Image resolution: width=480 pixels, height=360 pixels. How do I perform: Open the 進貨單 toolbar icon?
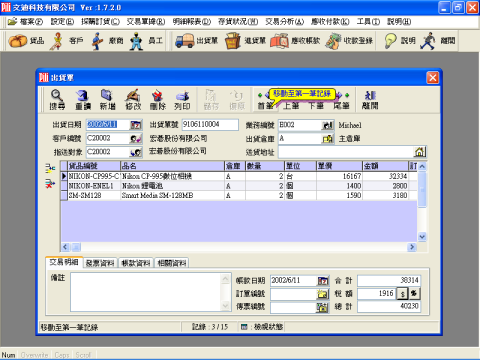(x=245, y=41)
